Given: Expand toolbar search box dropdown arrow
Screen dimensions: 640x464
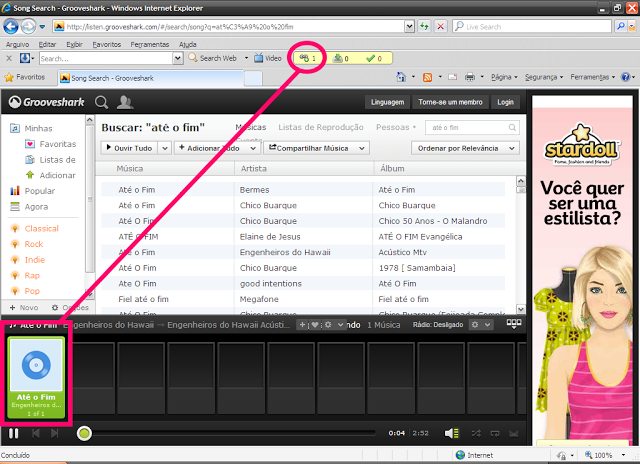Looking at the screenshot, I should click(x=178, y=58).
